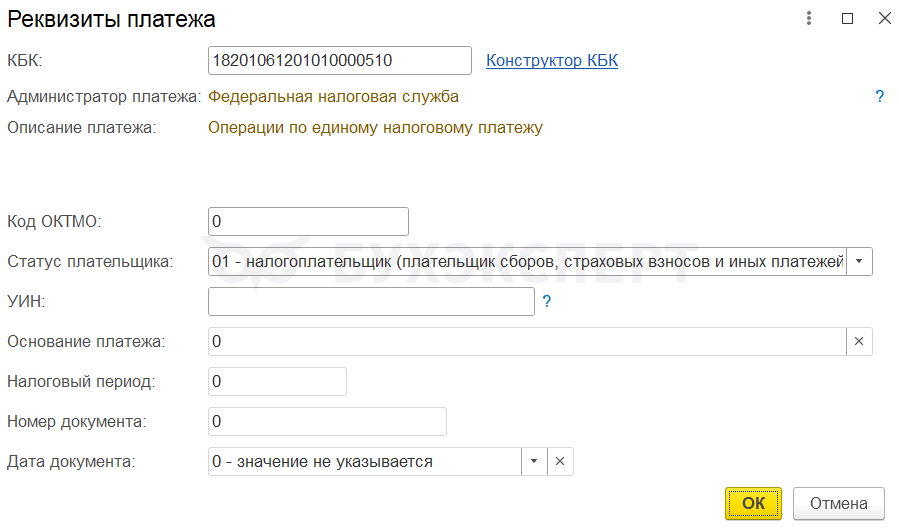Open the Дата документа dropdown arrow

coord(534,461)
